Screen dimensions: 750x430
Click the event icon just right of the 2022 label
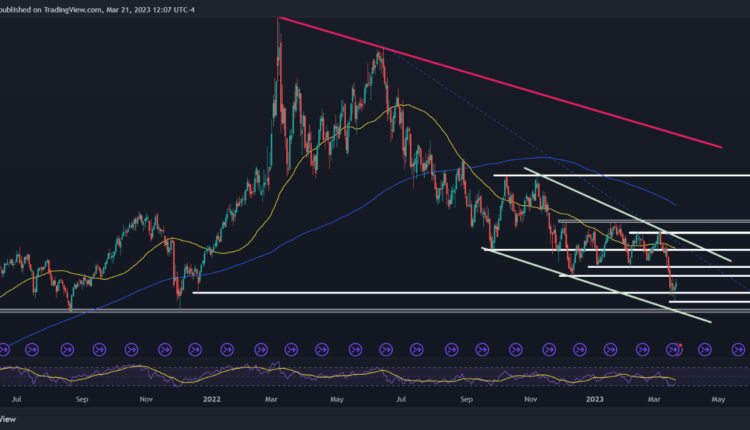(226, 349)
